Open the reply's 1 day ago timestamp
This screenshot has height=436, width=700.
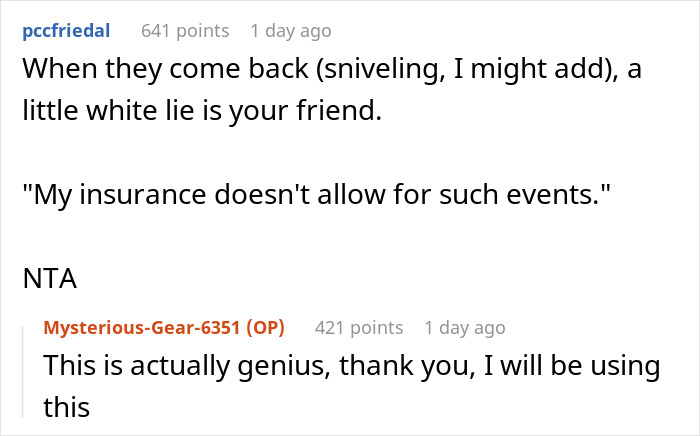pos(464,327)
